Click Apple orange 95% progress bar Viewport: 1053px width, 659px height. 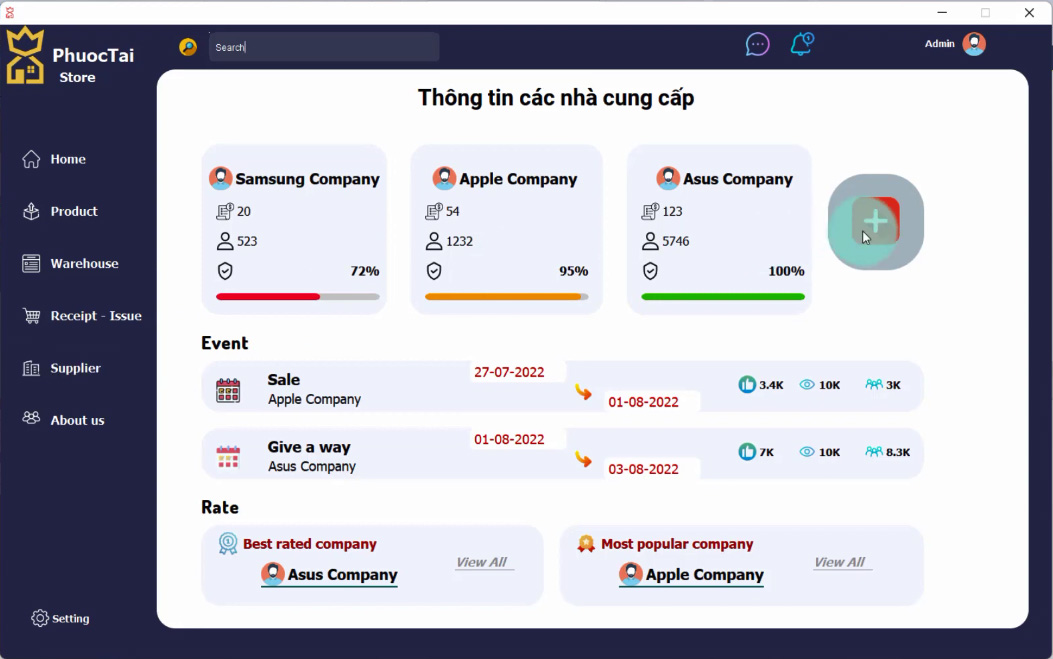506,297
